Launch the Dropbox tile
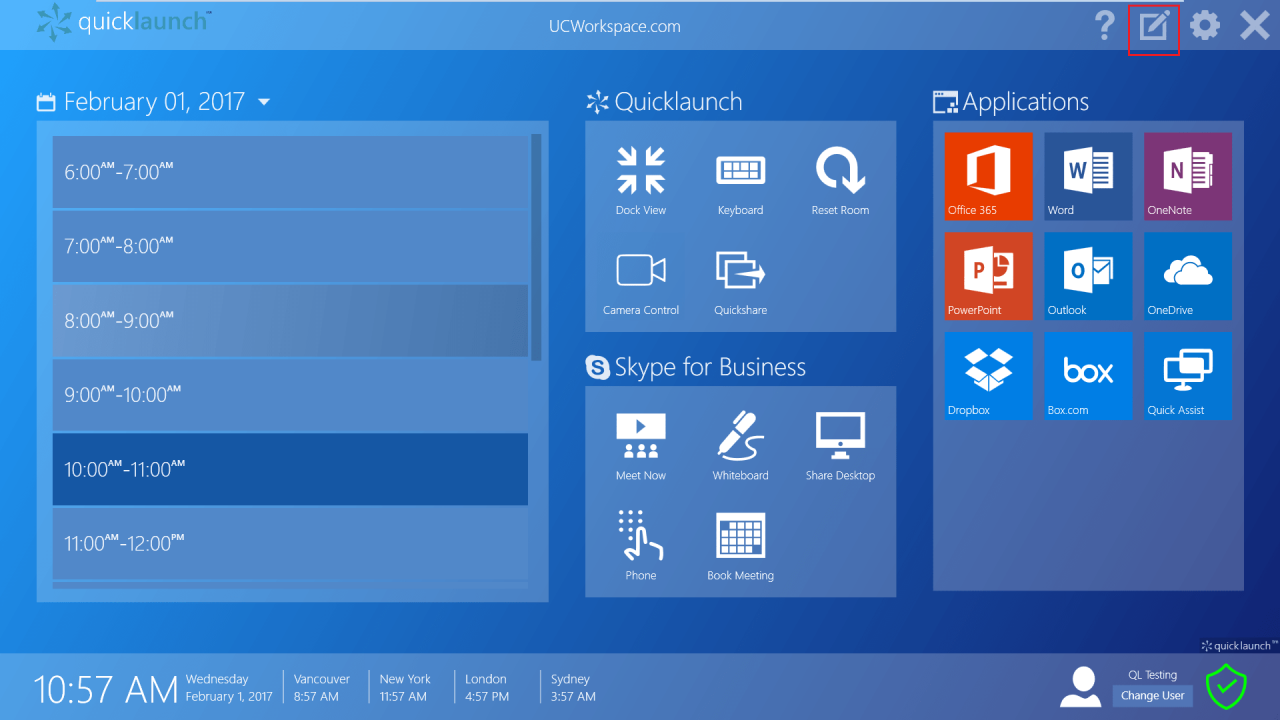1280x720 pixels. point(989,376)
